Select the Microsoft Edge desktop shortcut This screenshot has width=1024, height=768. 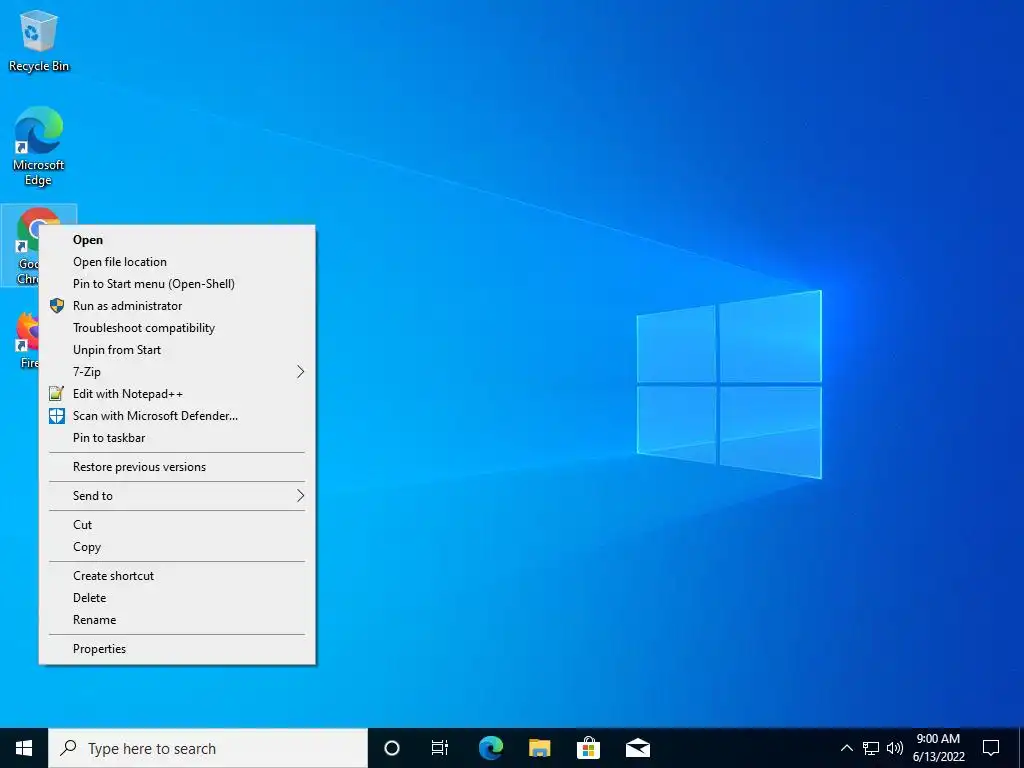pyautogui.click(x=39, y=146)
